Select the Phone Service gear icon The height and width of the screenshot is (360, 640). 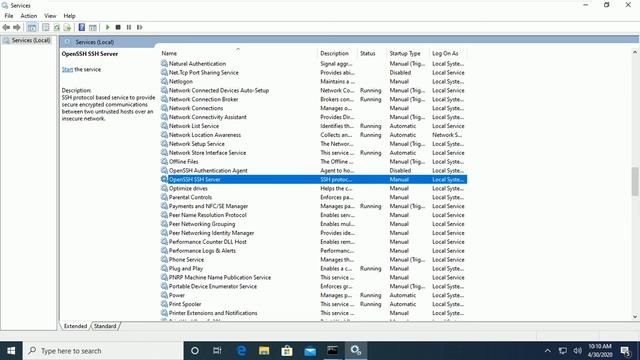pyautogui.click(x=164, y=260)
